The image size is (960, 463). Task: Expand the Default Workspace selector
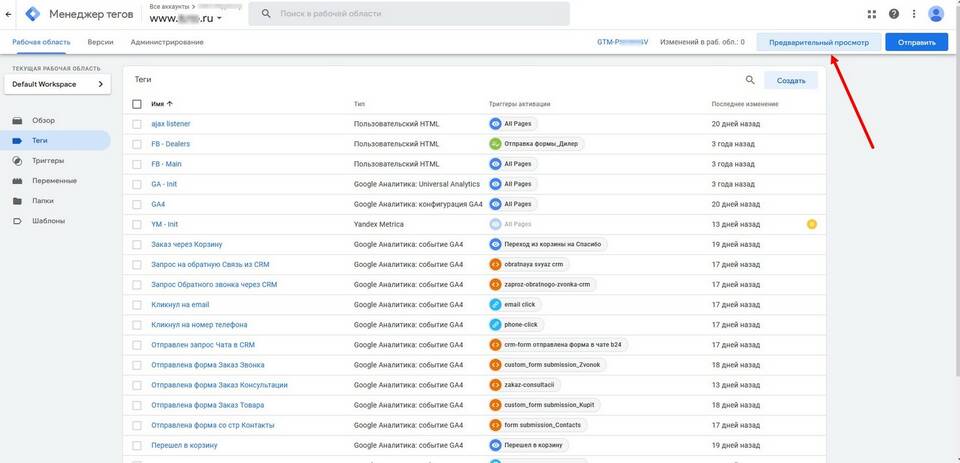(58, 85)
